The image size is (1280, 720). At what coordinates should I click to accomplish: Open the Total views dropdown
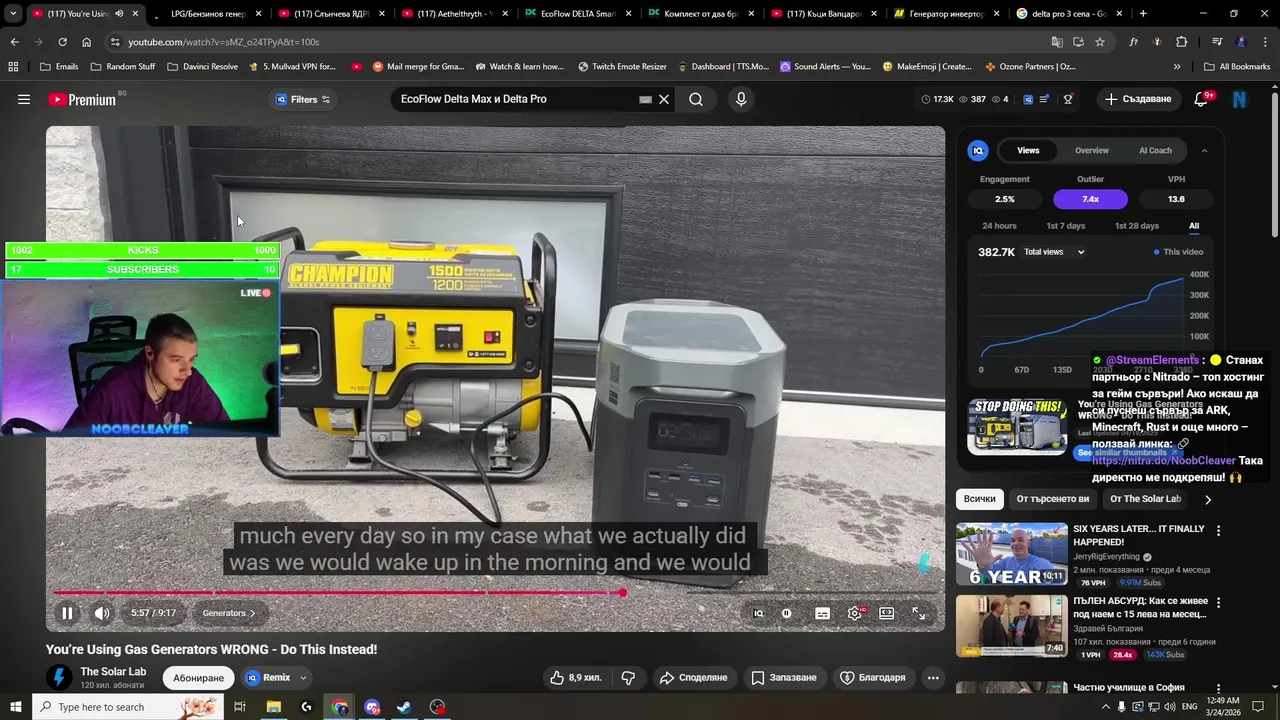pyautogui.click(x=1053, y=252)
